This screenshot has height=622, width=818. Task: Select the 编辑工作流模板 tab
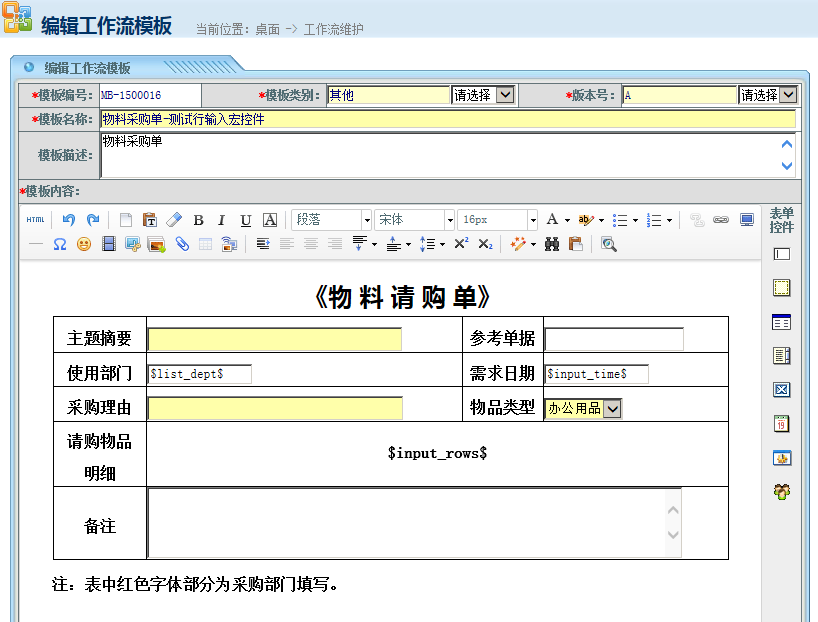click(x=87, y=68)
